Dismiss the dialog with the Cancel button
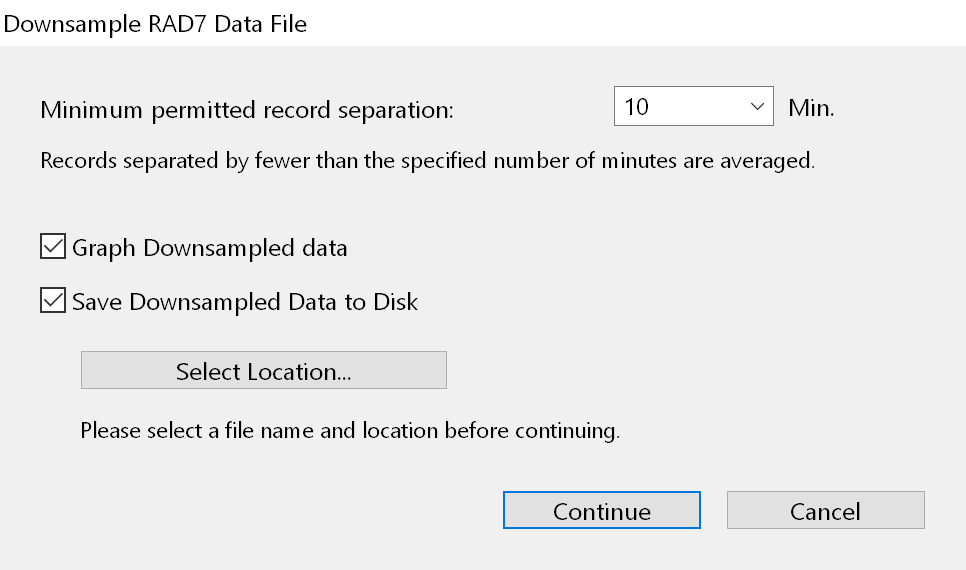This screenshot has height=570, width=966. (825, 511)
